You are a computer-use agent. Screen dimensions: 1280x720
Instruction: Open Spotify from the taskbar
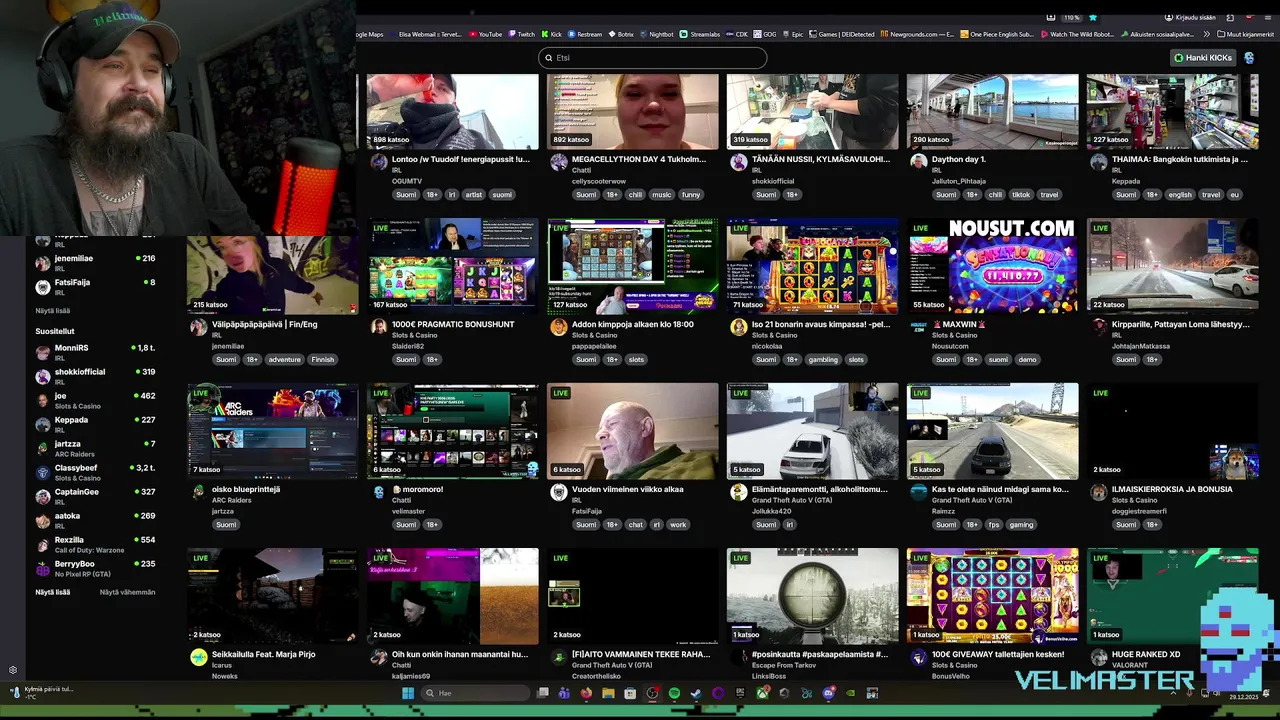coord(674,693)
